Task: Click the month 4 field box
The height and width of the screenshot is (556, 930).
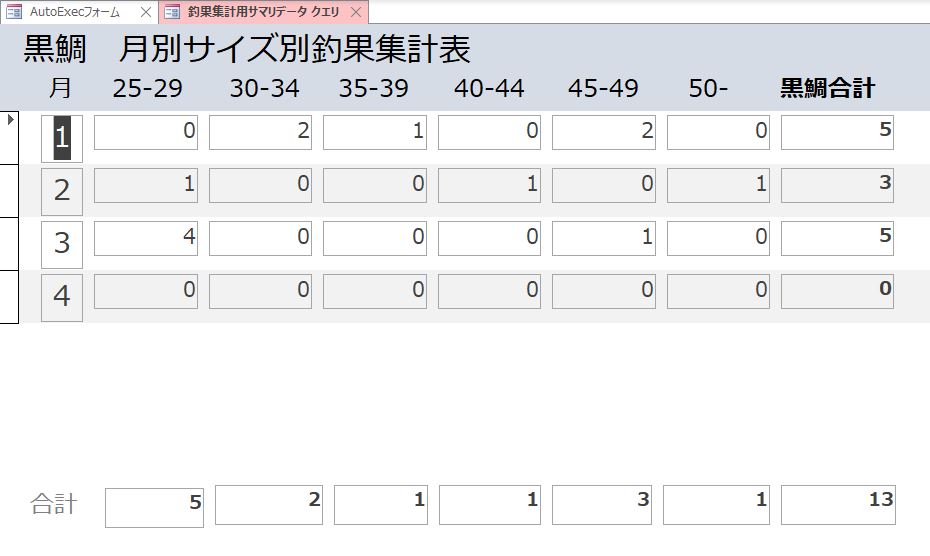Action: [x=62, y=297]
